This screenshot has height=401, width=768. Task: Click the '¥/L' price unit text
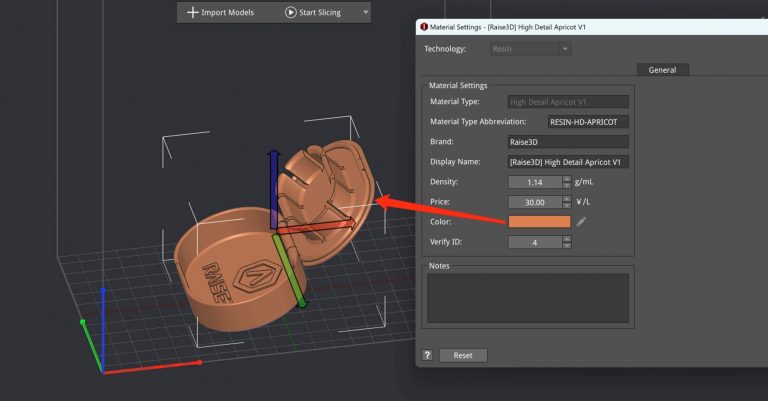(583, 202)
